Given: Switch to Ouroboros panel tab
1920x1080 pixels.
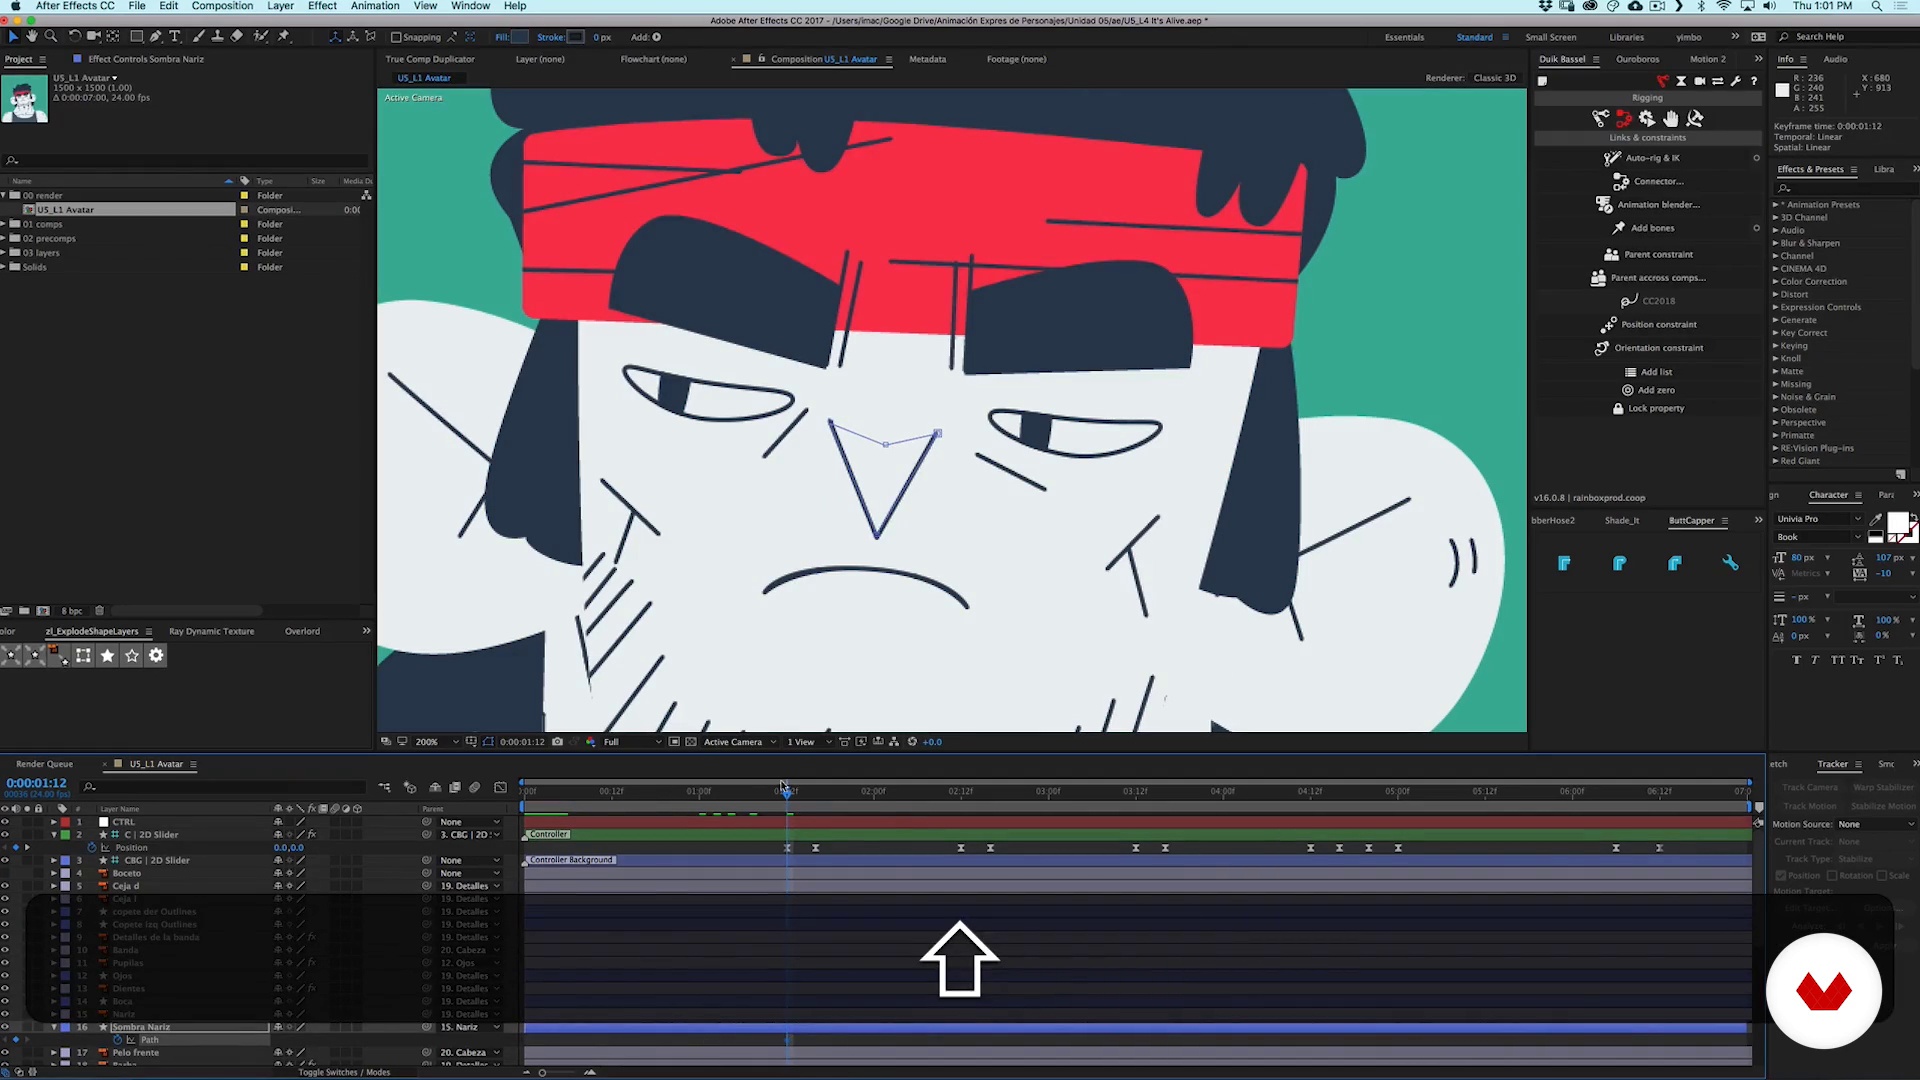Looking at the screenshot, I should (1637, 59).
